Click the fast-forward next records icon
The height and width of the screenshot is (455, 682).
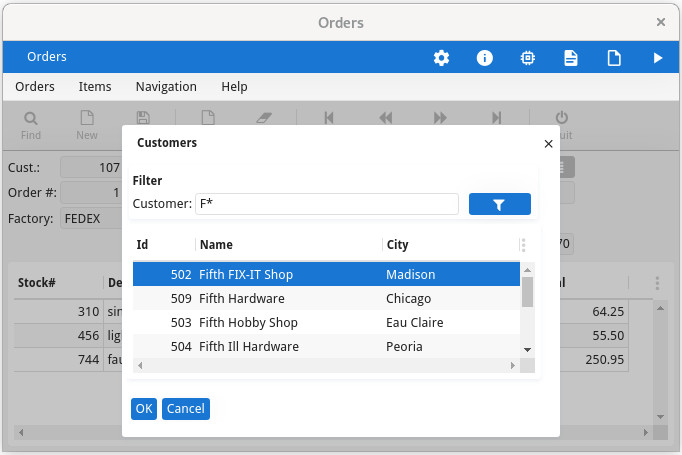pos(440,117)
